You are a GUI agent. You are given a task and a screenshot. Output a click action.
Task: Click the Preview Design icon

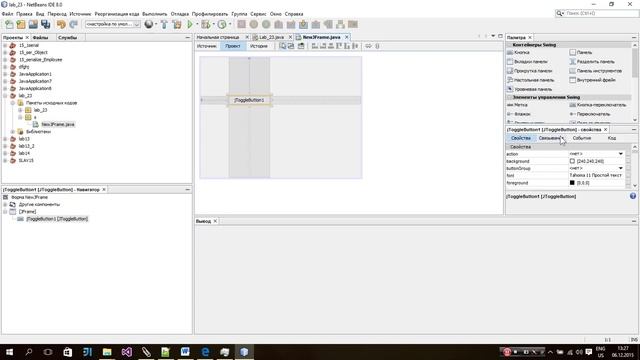301,46
